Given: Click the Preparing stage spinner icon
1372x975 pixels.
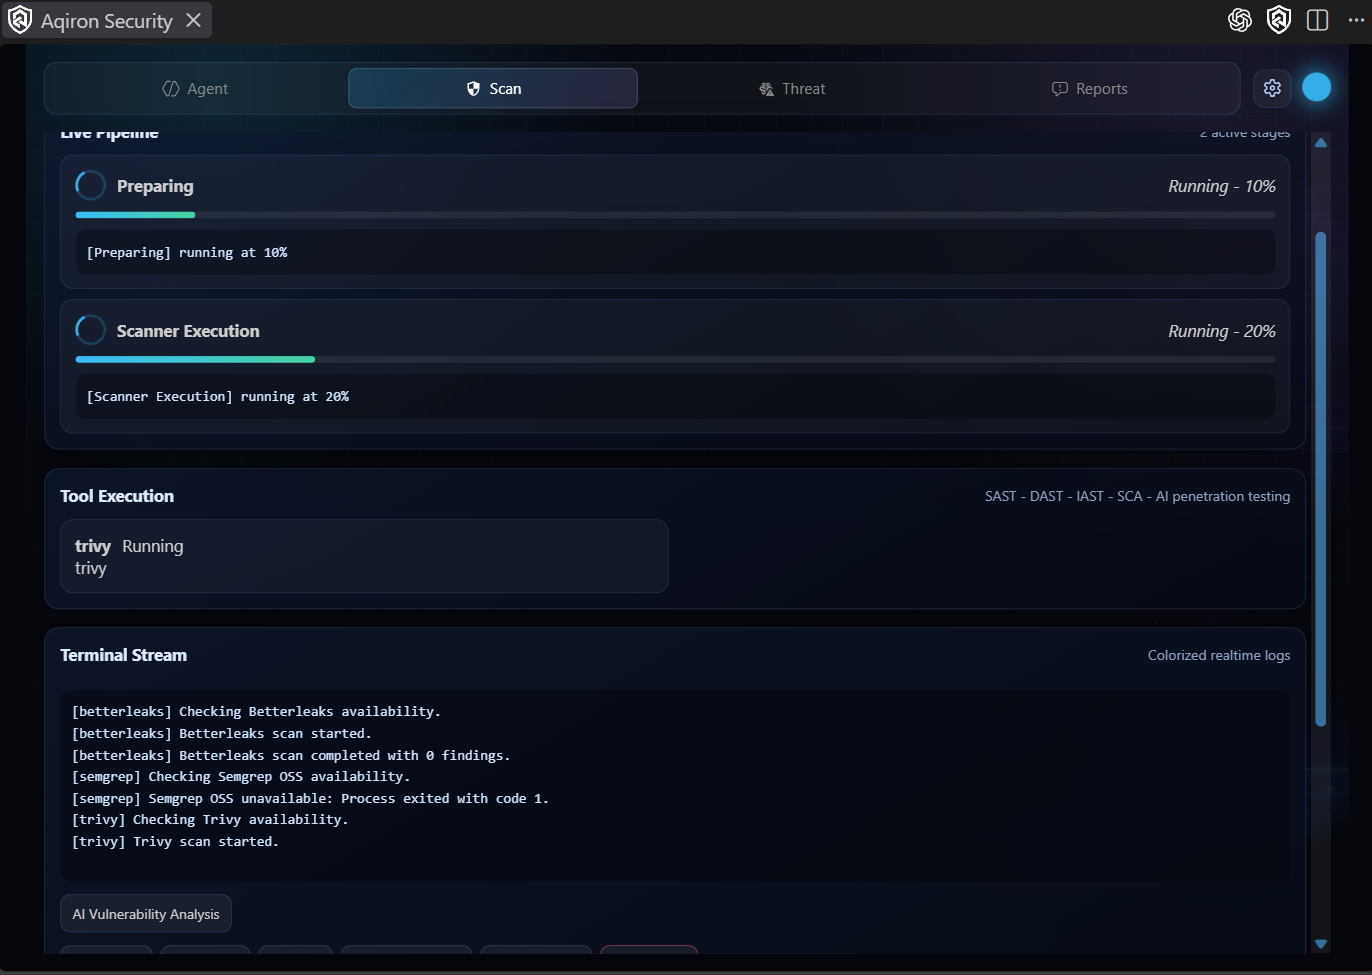Looking at the screenshot, I should [x=90, y=185].
